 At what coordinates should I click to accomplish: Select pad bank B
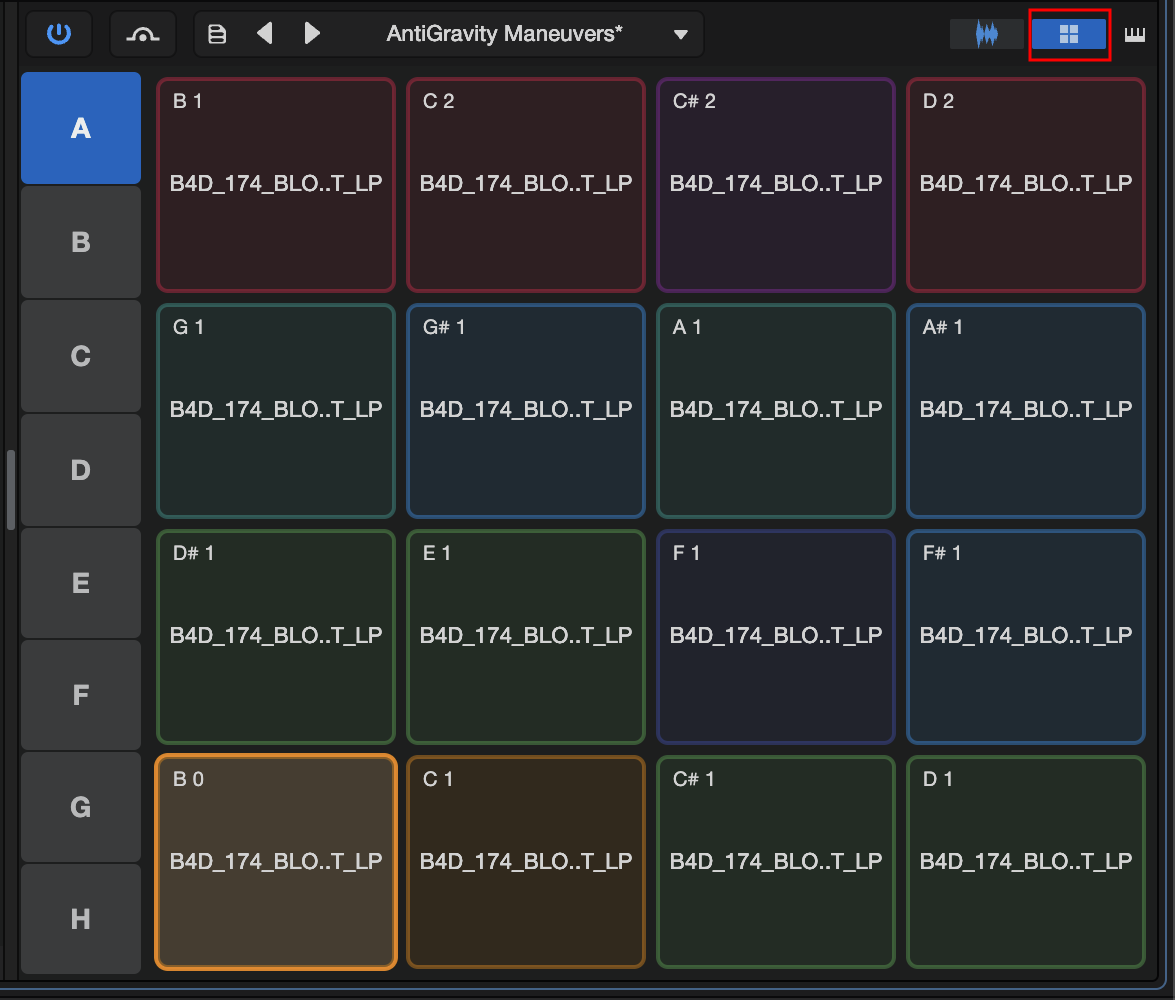pos(81,242)
